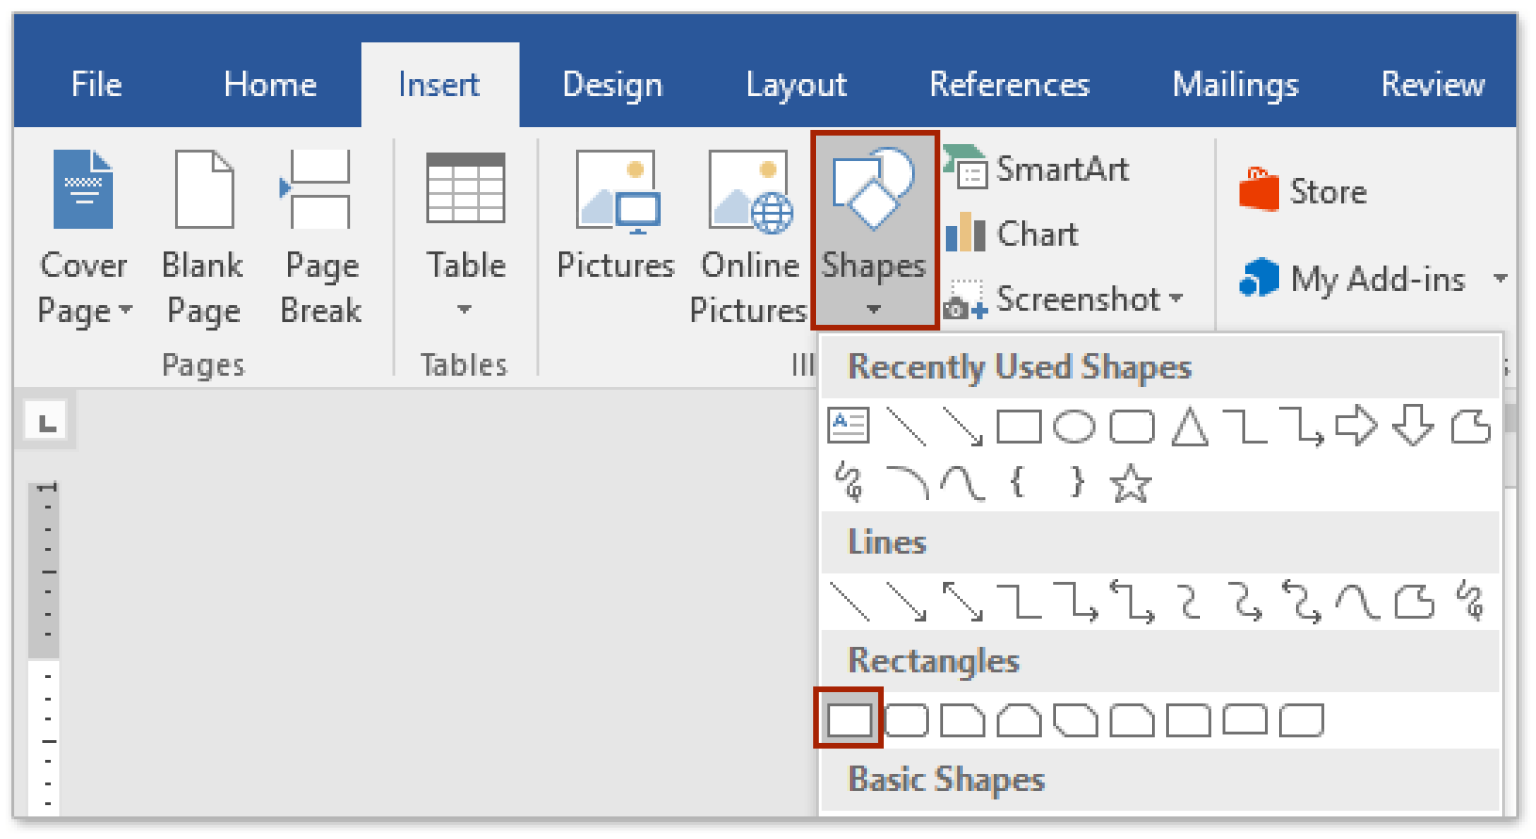Select the plain Rectangle shape
This screenshot has height=839, width=1536.
(x=848, y=718)
